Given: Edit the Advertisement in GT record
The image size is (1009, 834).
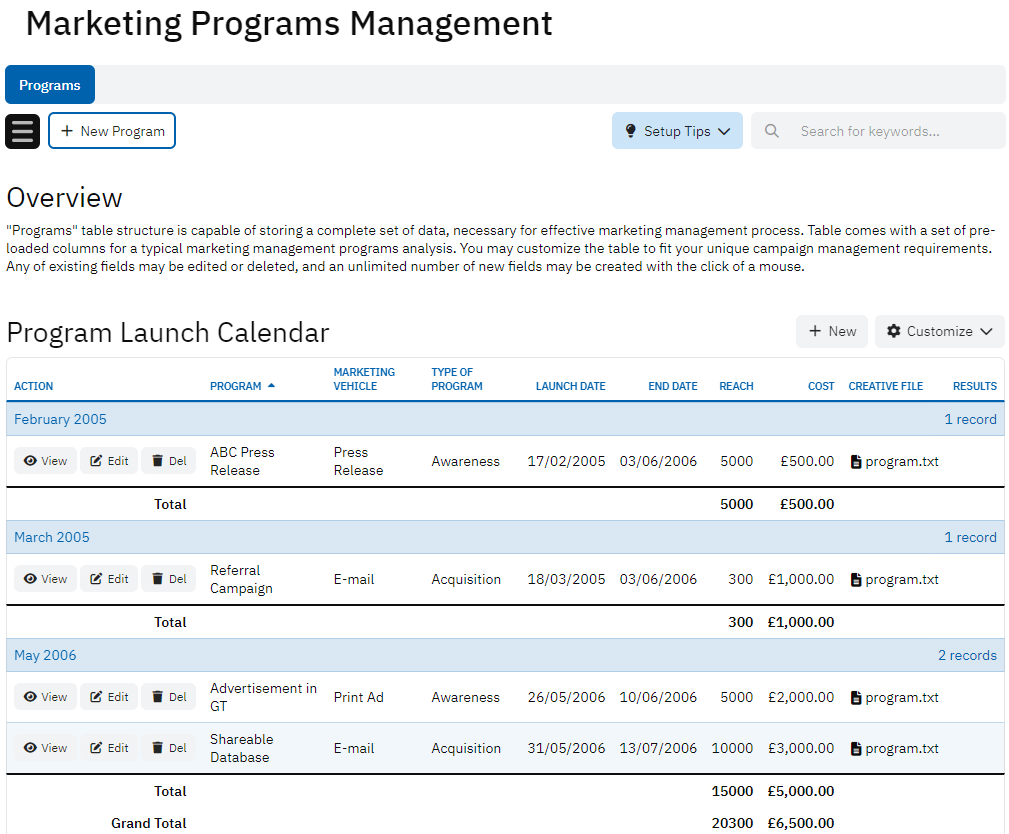Looking at the screenshot, I should [109, 697].
